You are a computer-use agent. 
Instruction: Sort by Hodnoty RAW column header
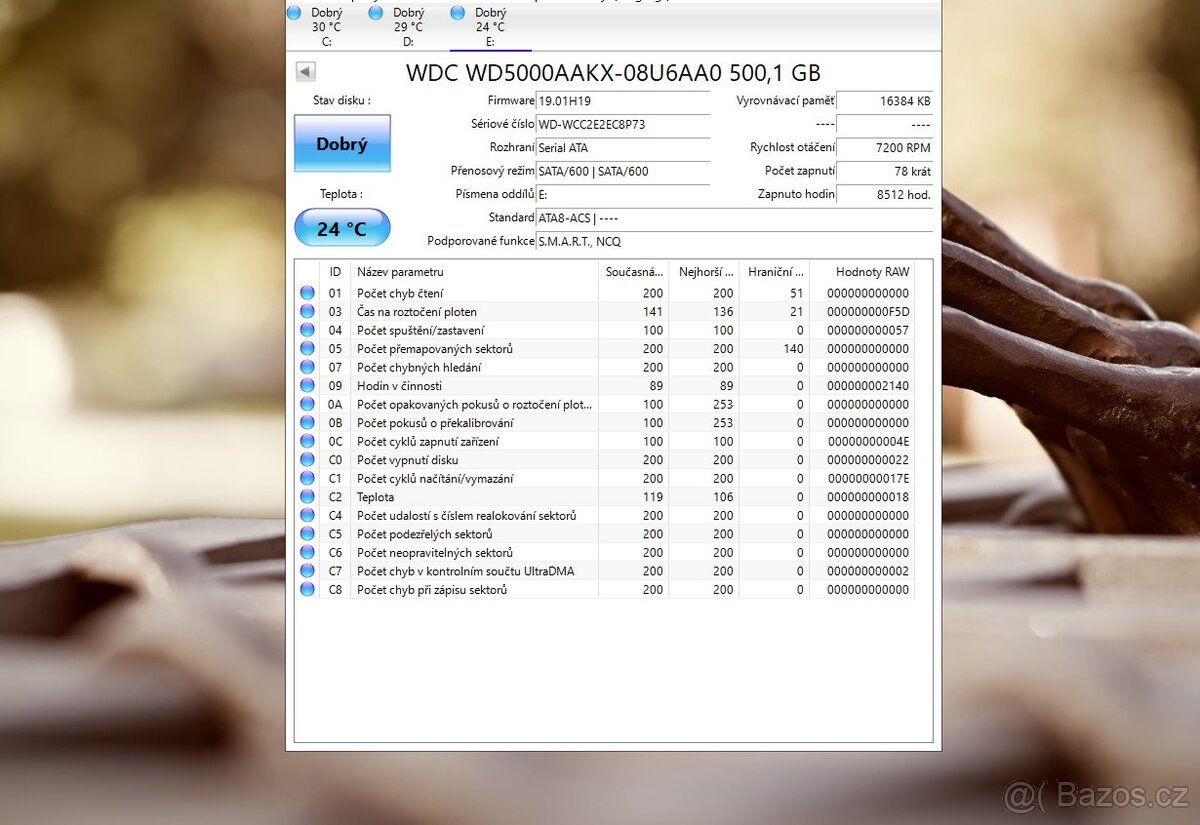(x=862, y=272)
